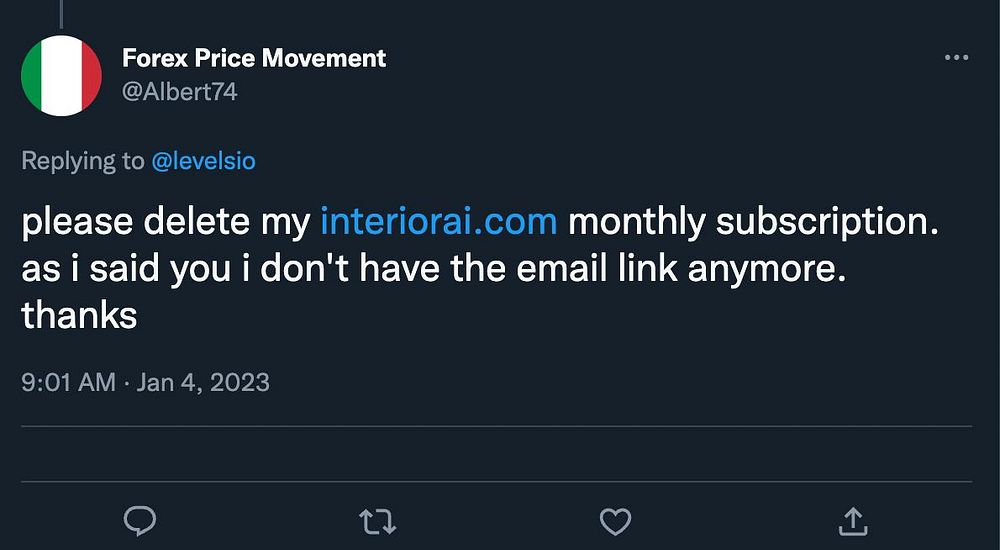Click the "please delete my" tweet text

pyautogui.click(x=165, y=221)
